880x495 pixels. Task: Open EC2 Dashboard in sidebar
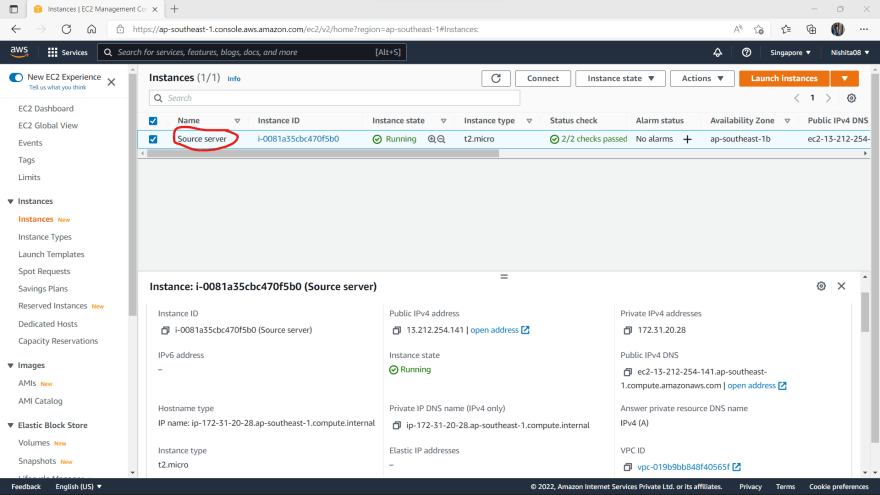coord(45,108)
